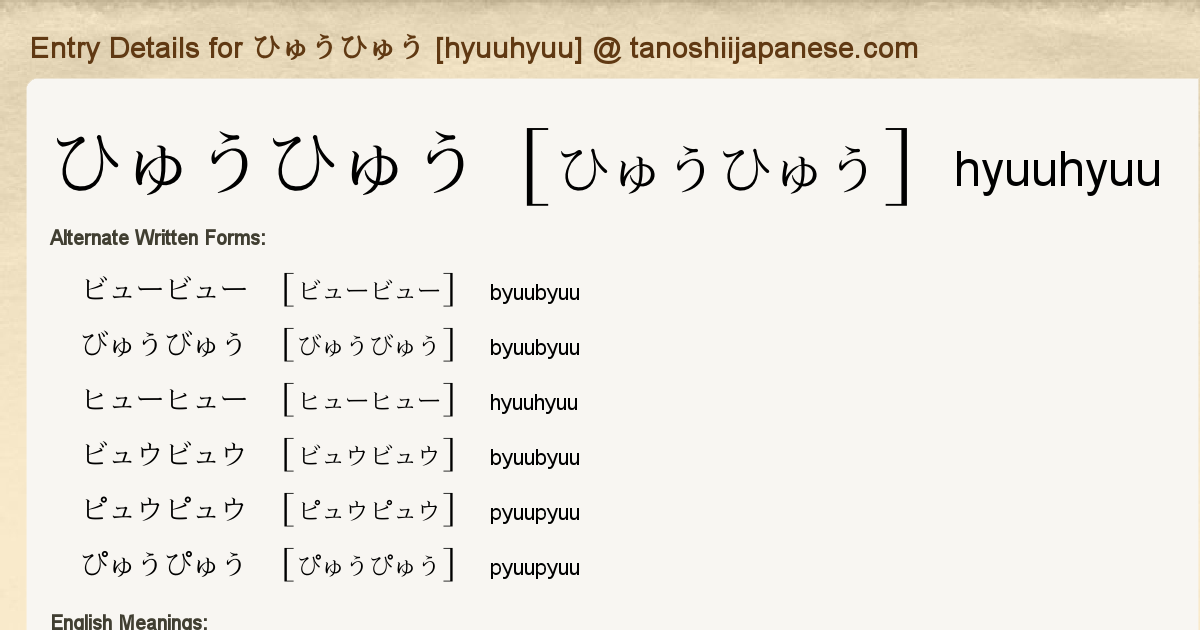Open the alternate form ヒューヒュー
The width and height of the screenshot is (1200, 630).
[x=164, y=400]
